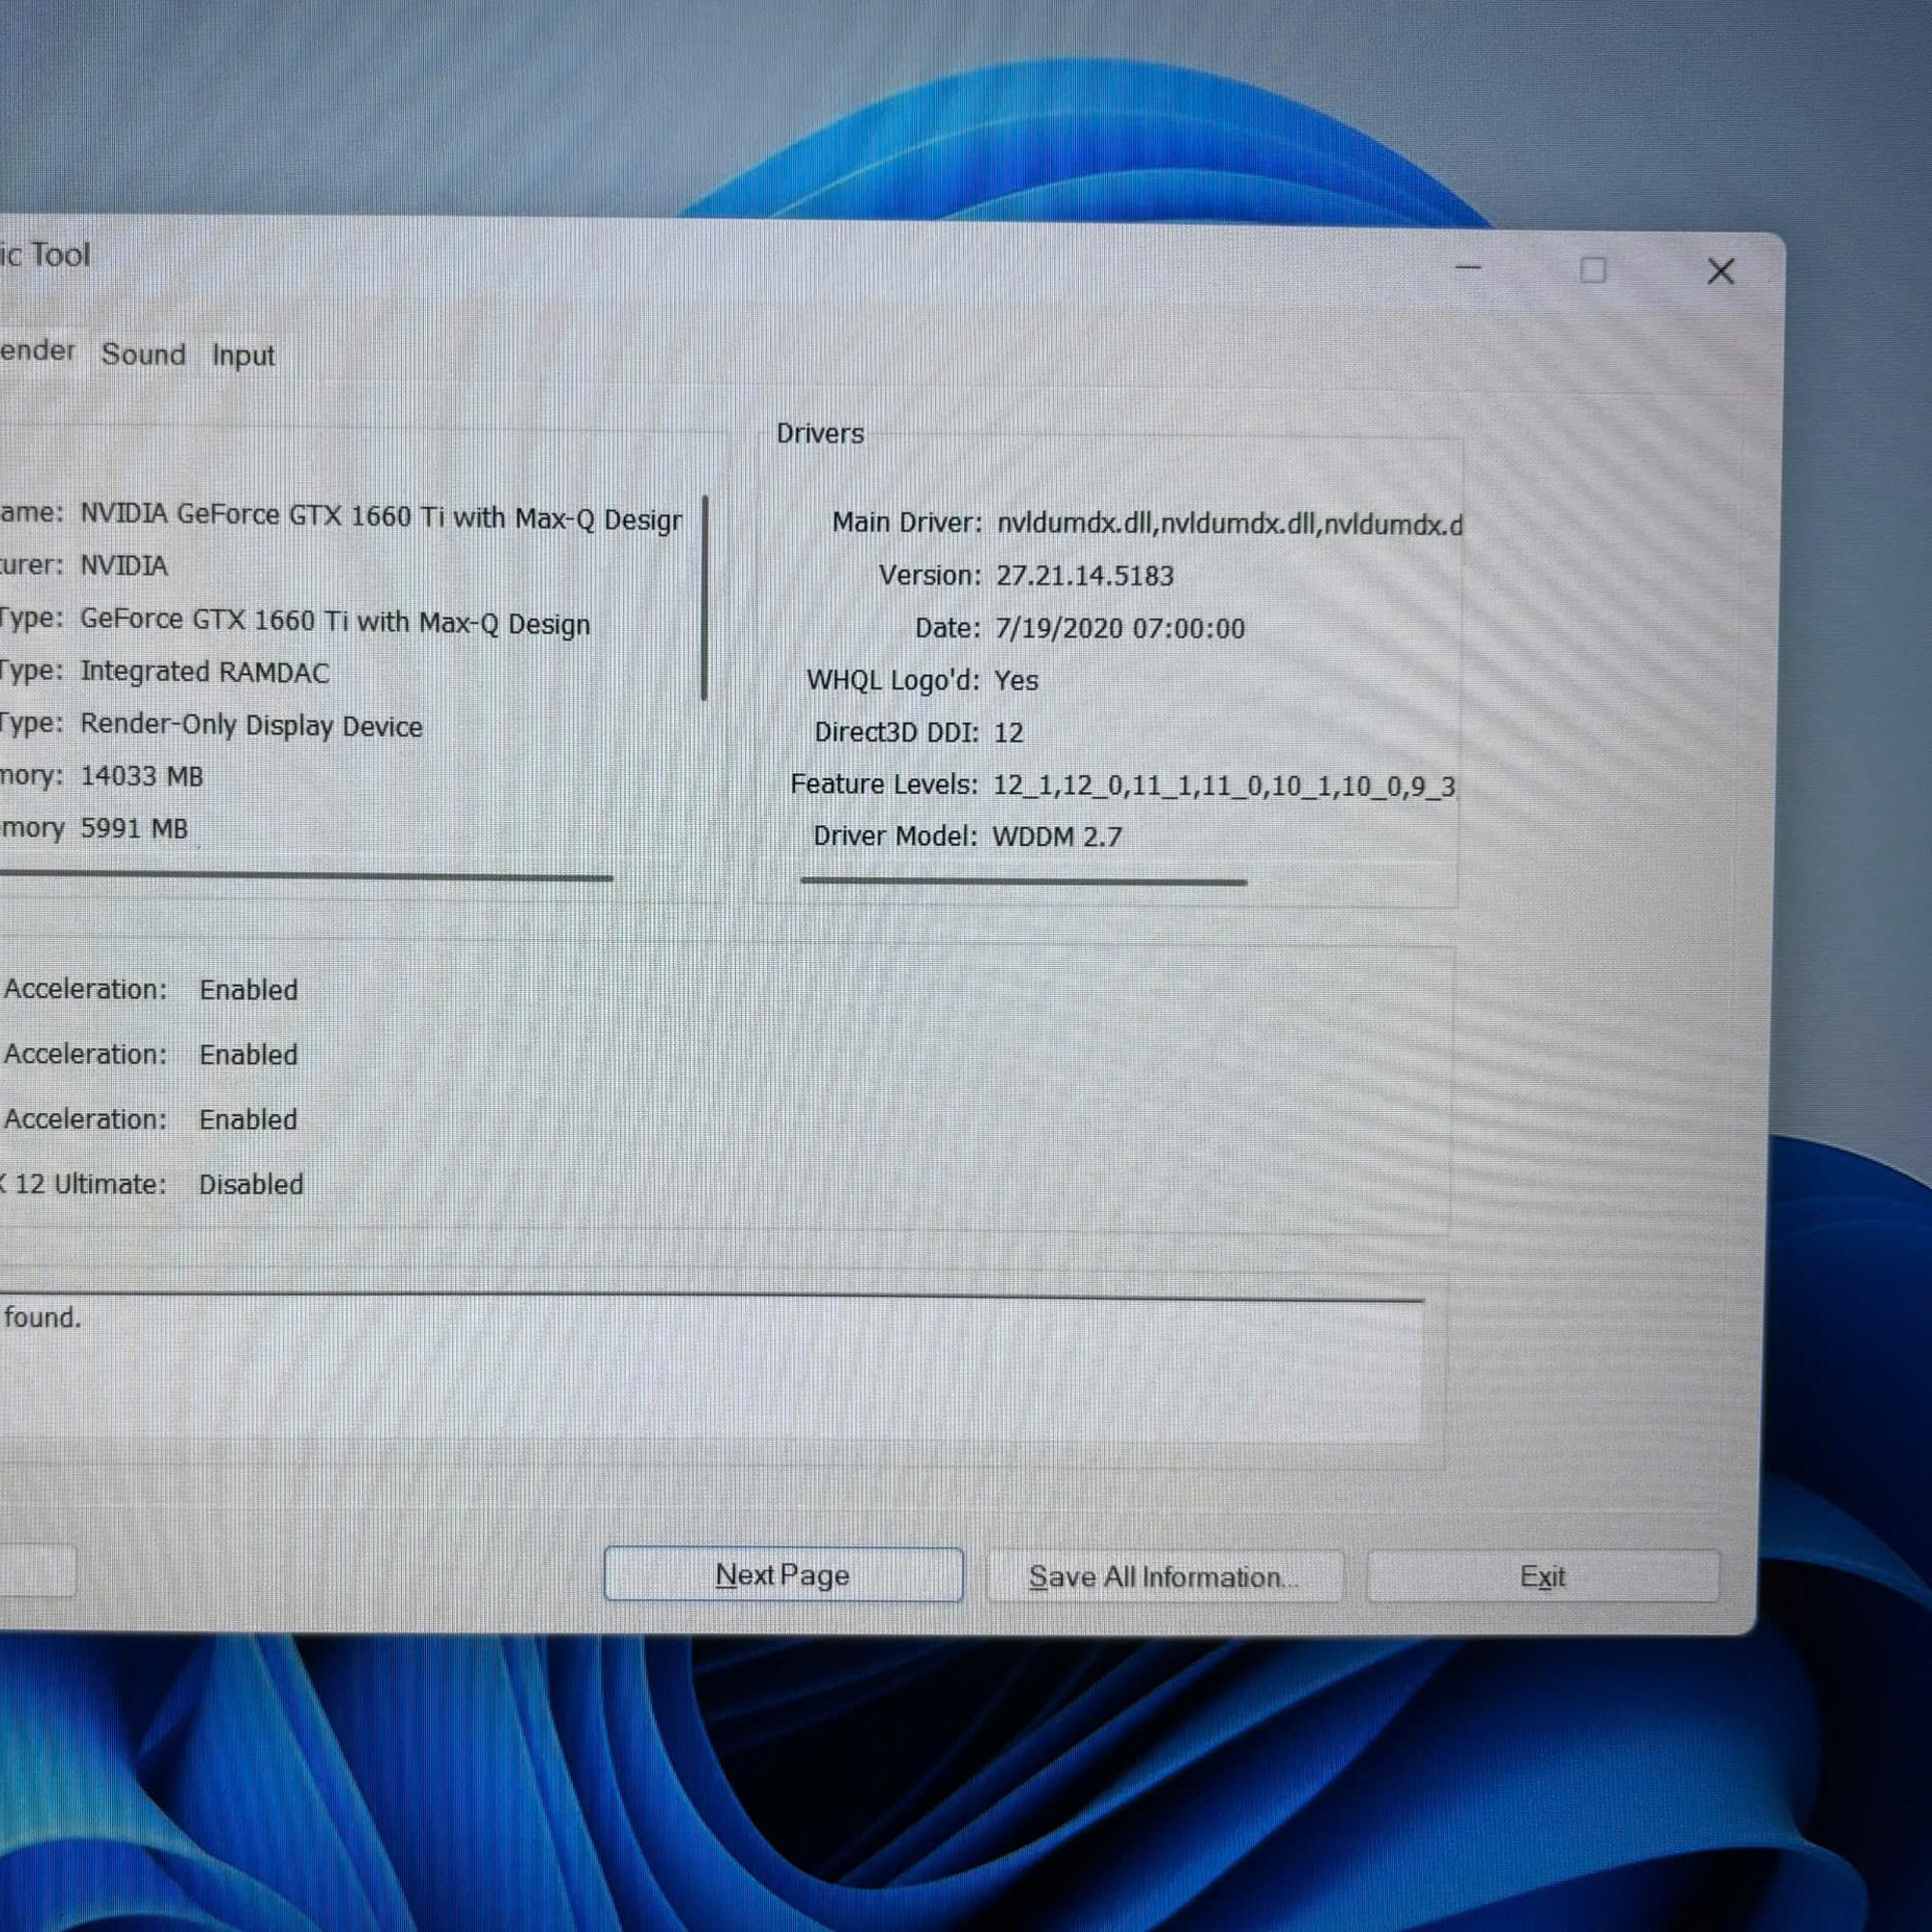Image resolution: width=1932 pixels, height=1932 pixels.
Task: Maximize the diagnostic tool window
Action: click(1593, 270)
